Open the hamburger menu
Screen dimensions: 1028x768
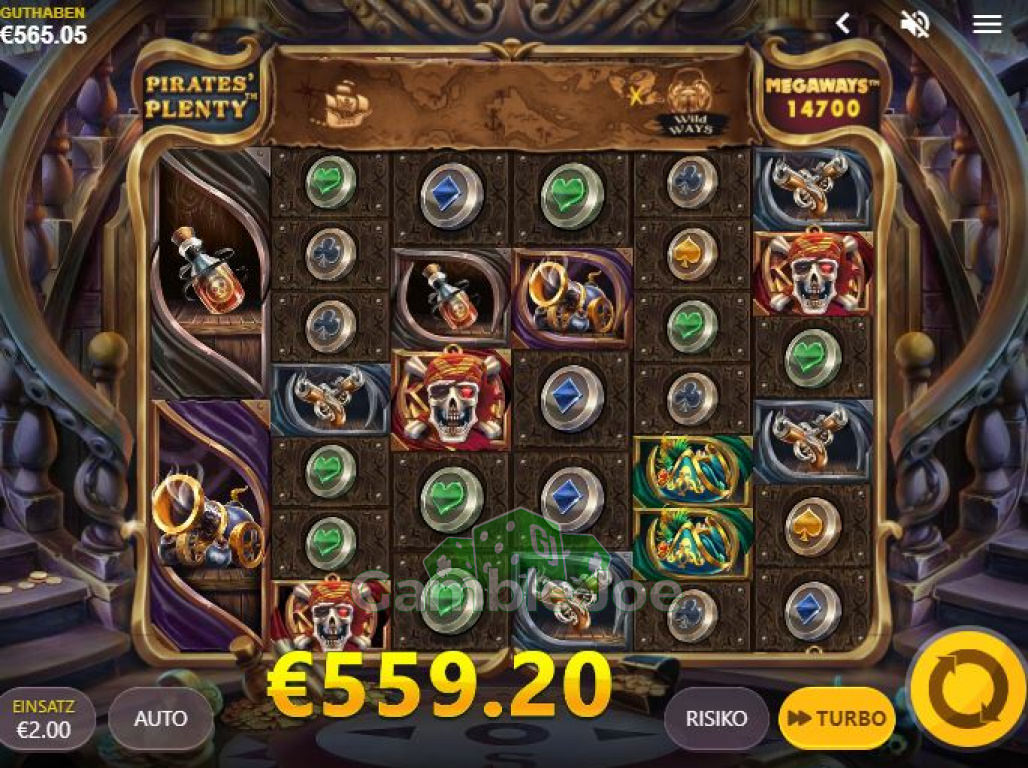click(x=987, y=24)
